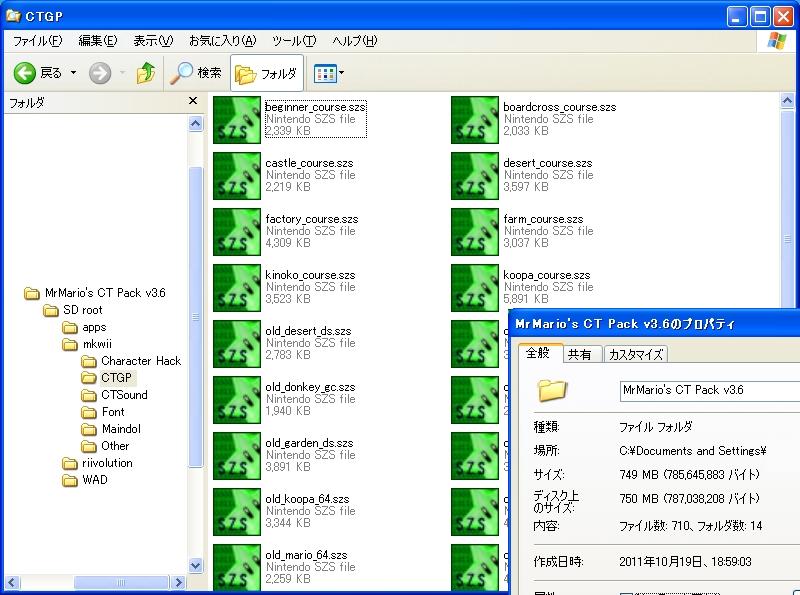Screen dimensions: 800x595
Task: Select the mkwii folder in tree
Action: pos(97,344)
